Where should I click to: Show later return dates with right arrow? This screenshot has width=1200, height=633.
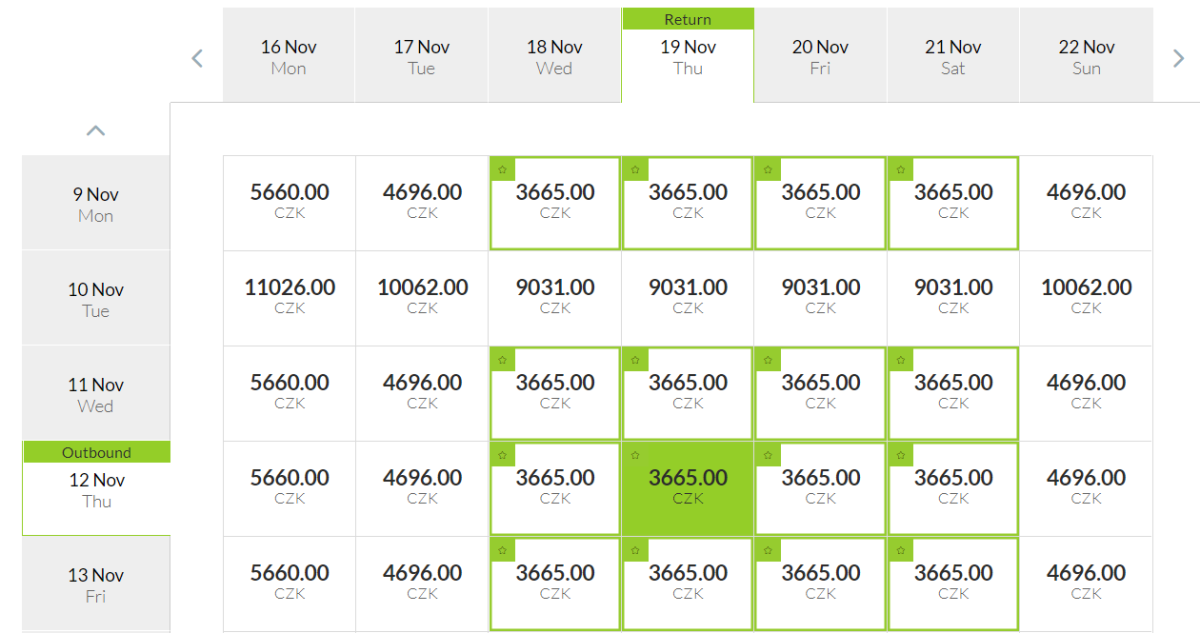[x=1178, y=58]
